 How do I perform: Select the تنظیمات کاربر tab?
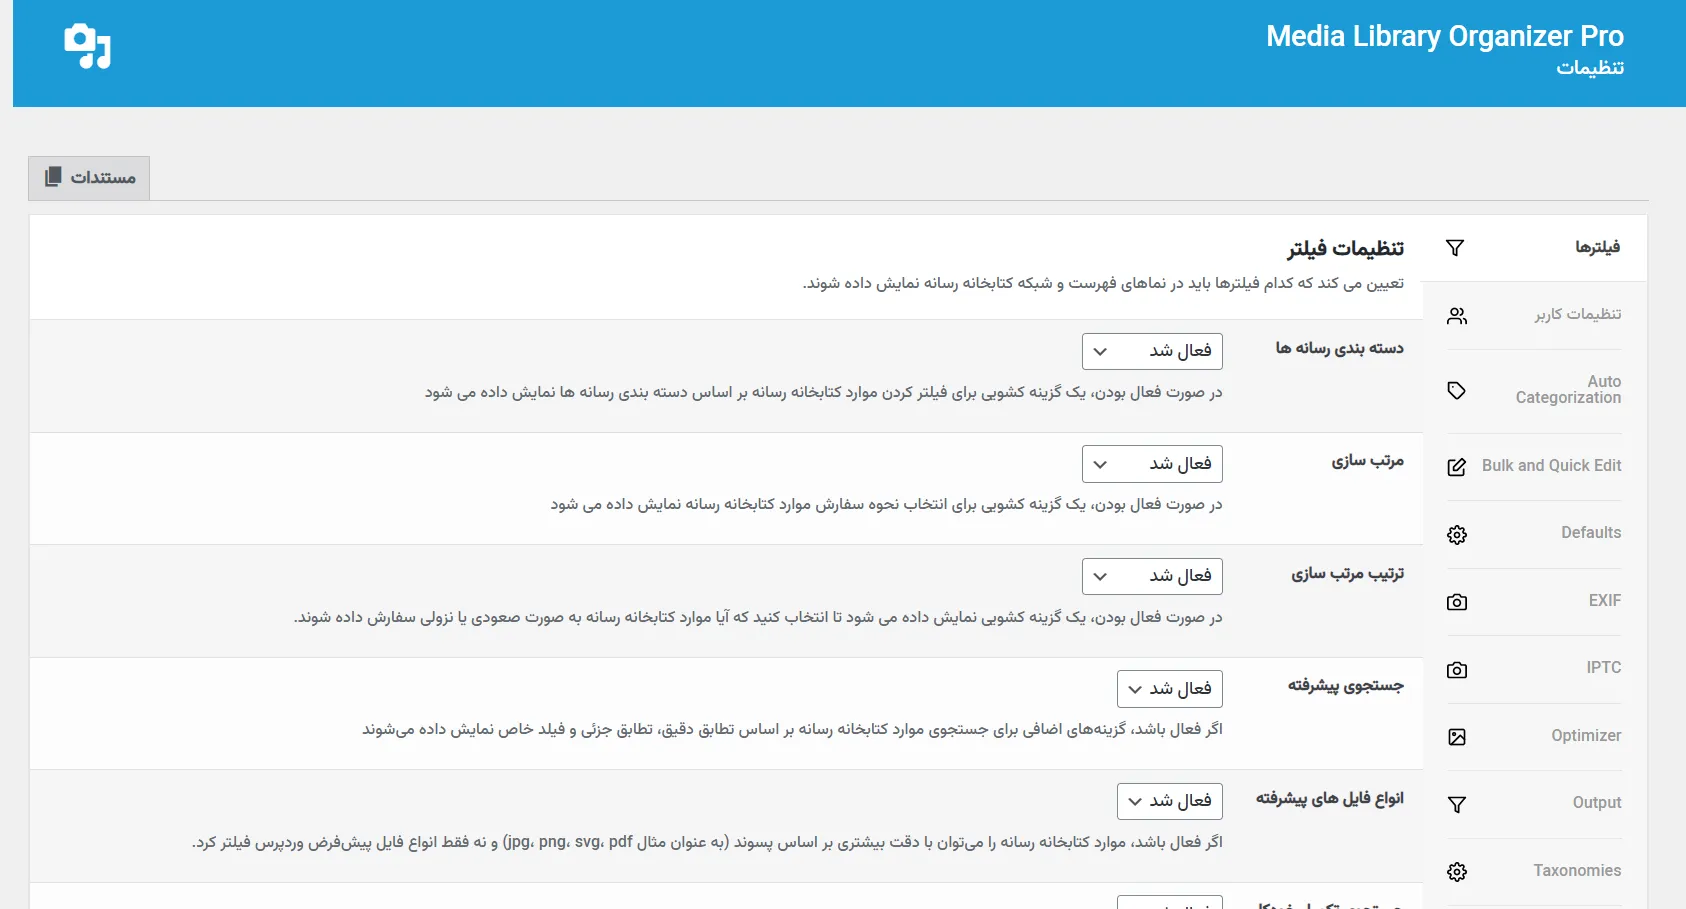1534,315
